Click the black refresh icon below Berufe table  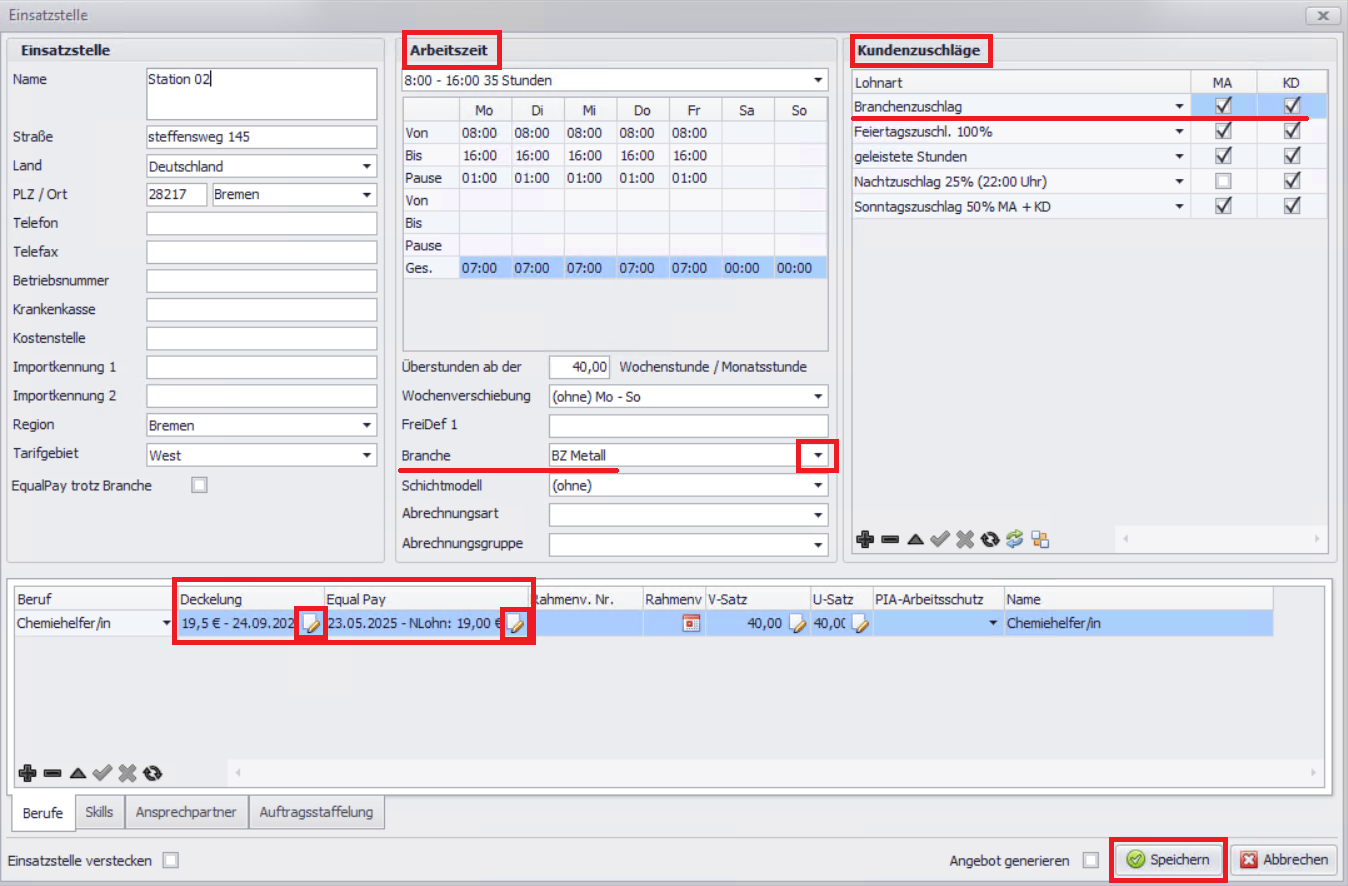pos(152,773)
